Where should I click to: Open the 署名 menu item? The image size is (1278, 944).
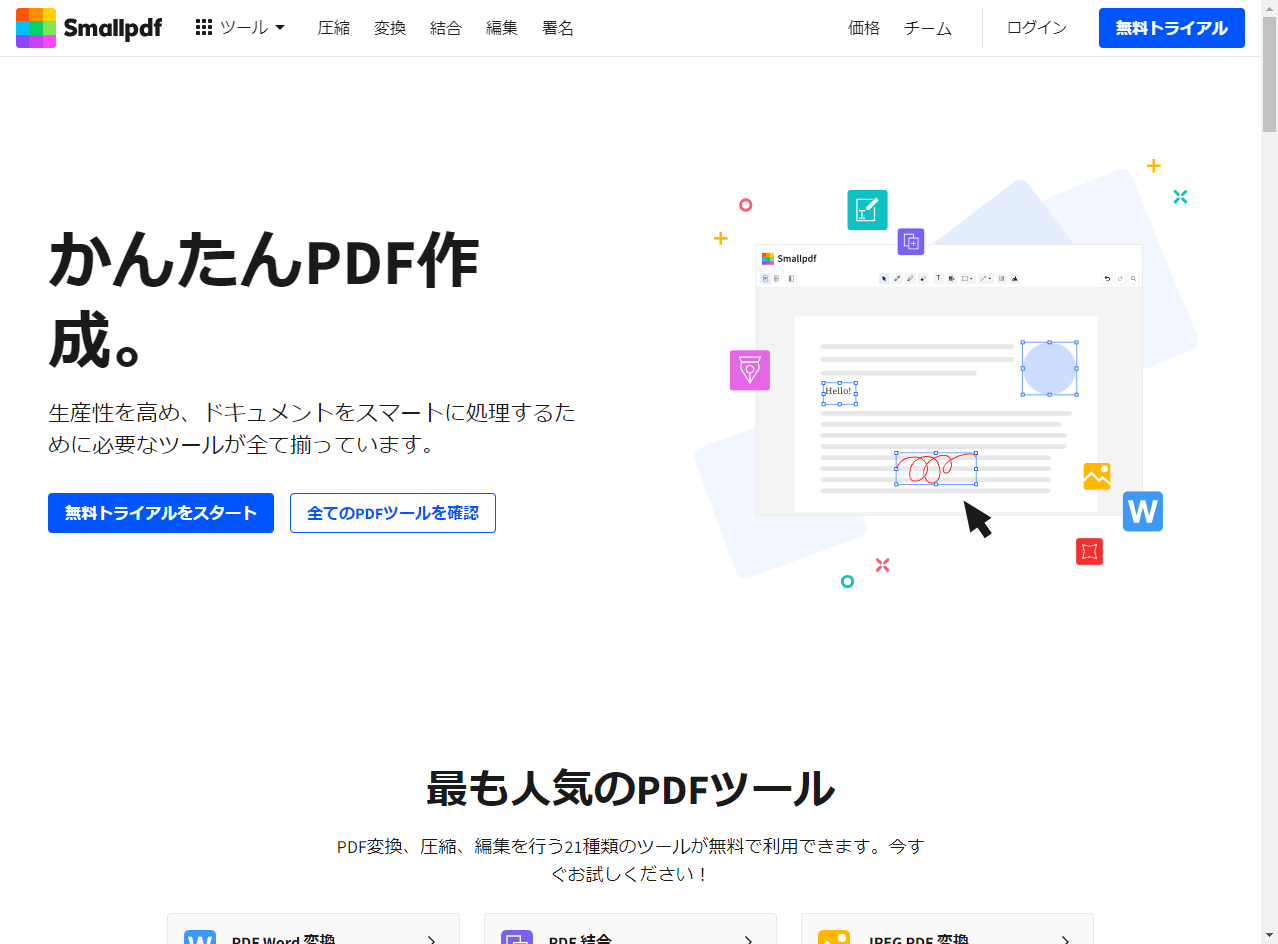point(557,27)
